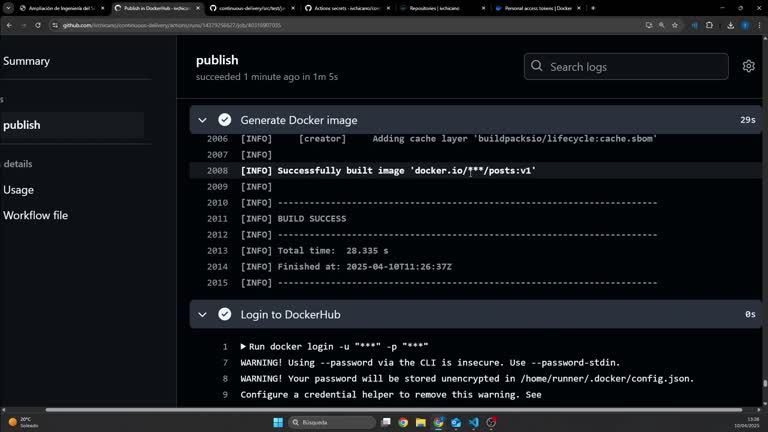Close the Actions secrets tab
The image size is (768, 432).
pyautogui.click(x=388, y=8)
